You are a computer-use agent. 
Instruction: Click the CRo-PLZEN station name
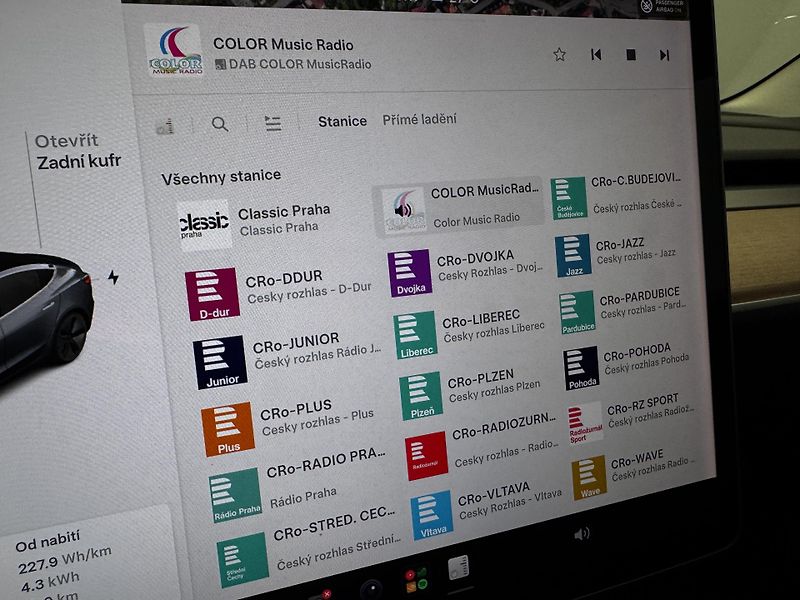[481, 379]
